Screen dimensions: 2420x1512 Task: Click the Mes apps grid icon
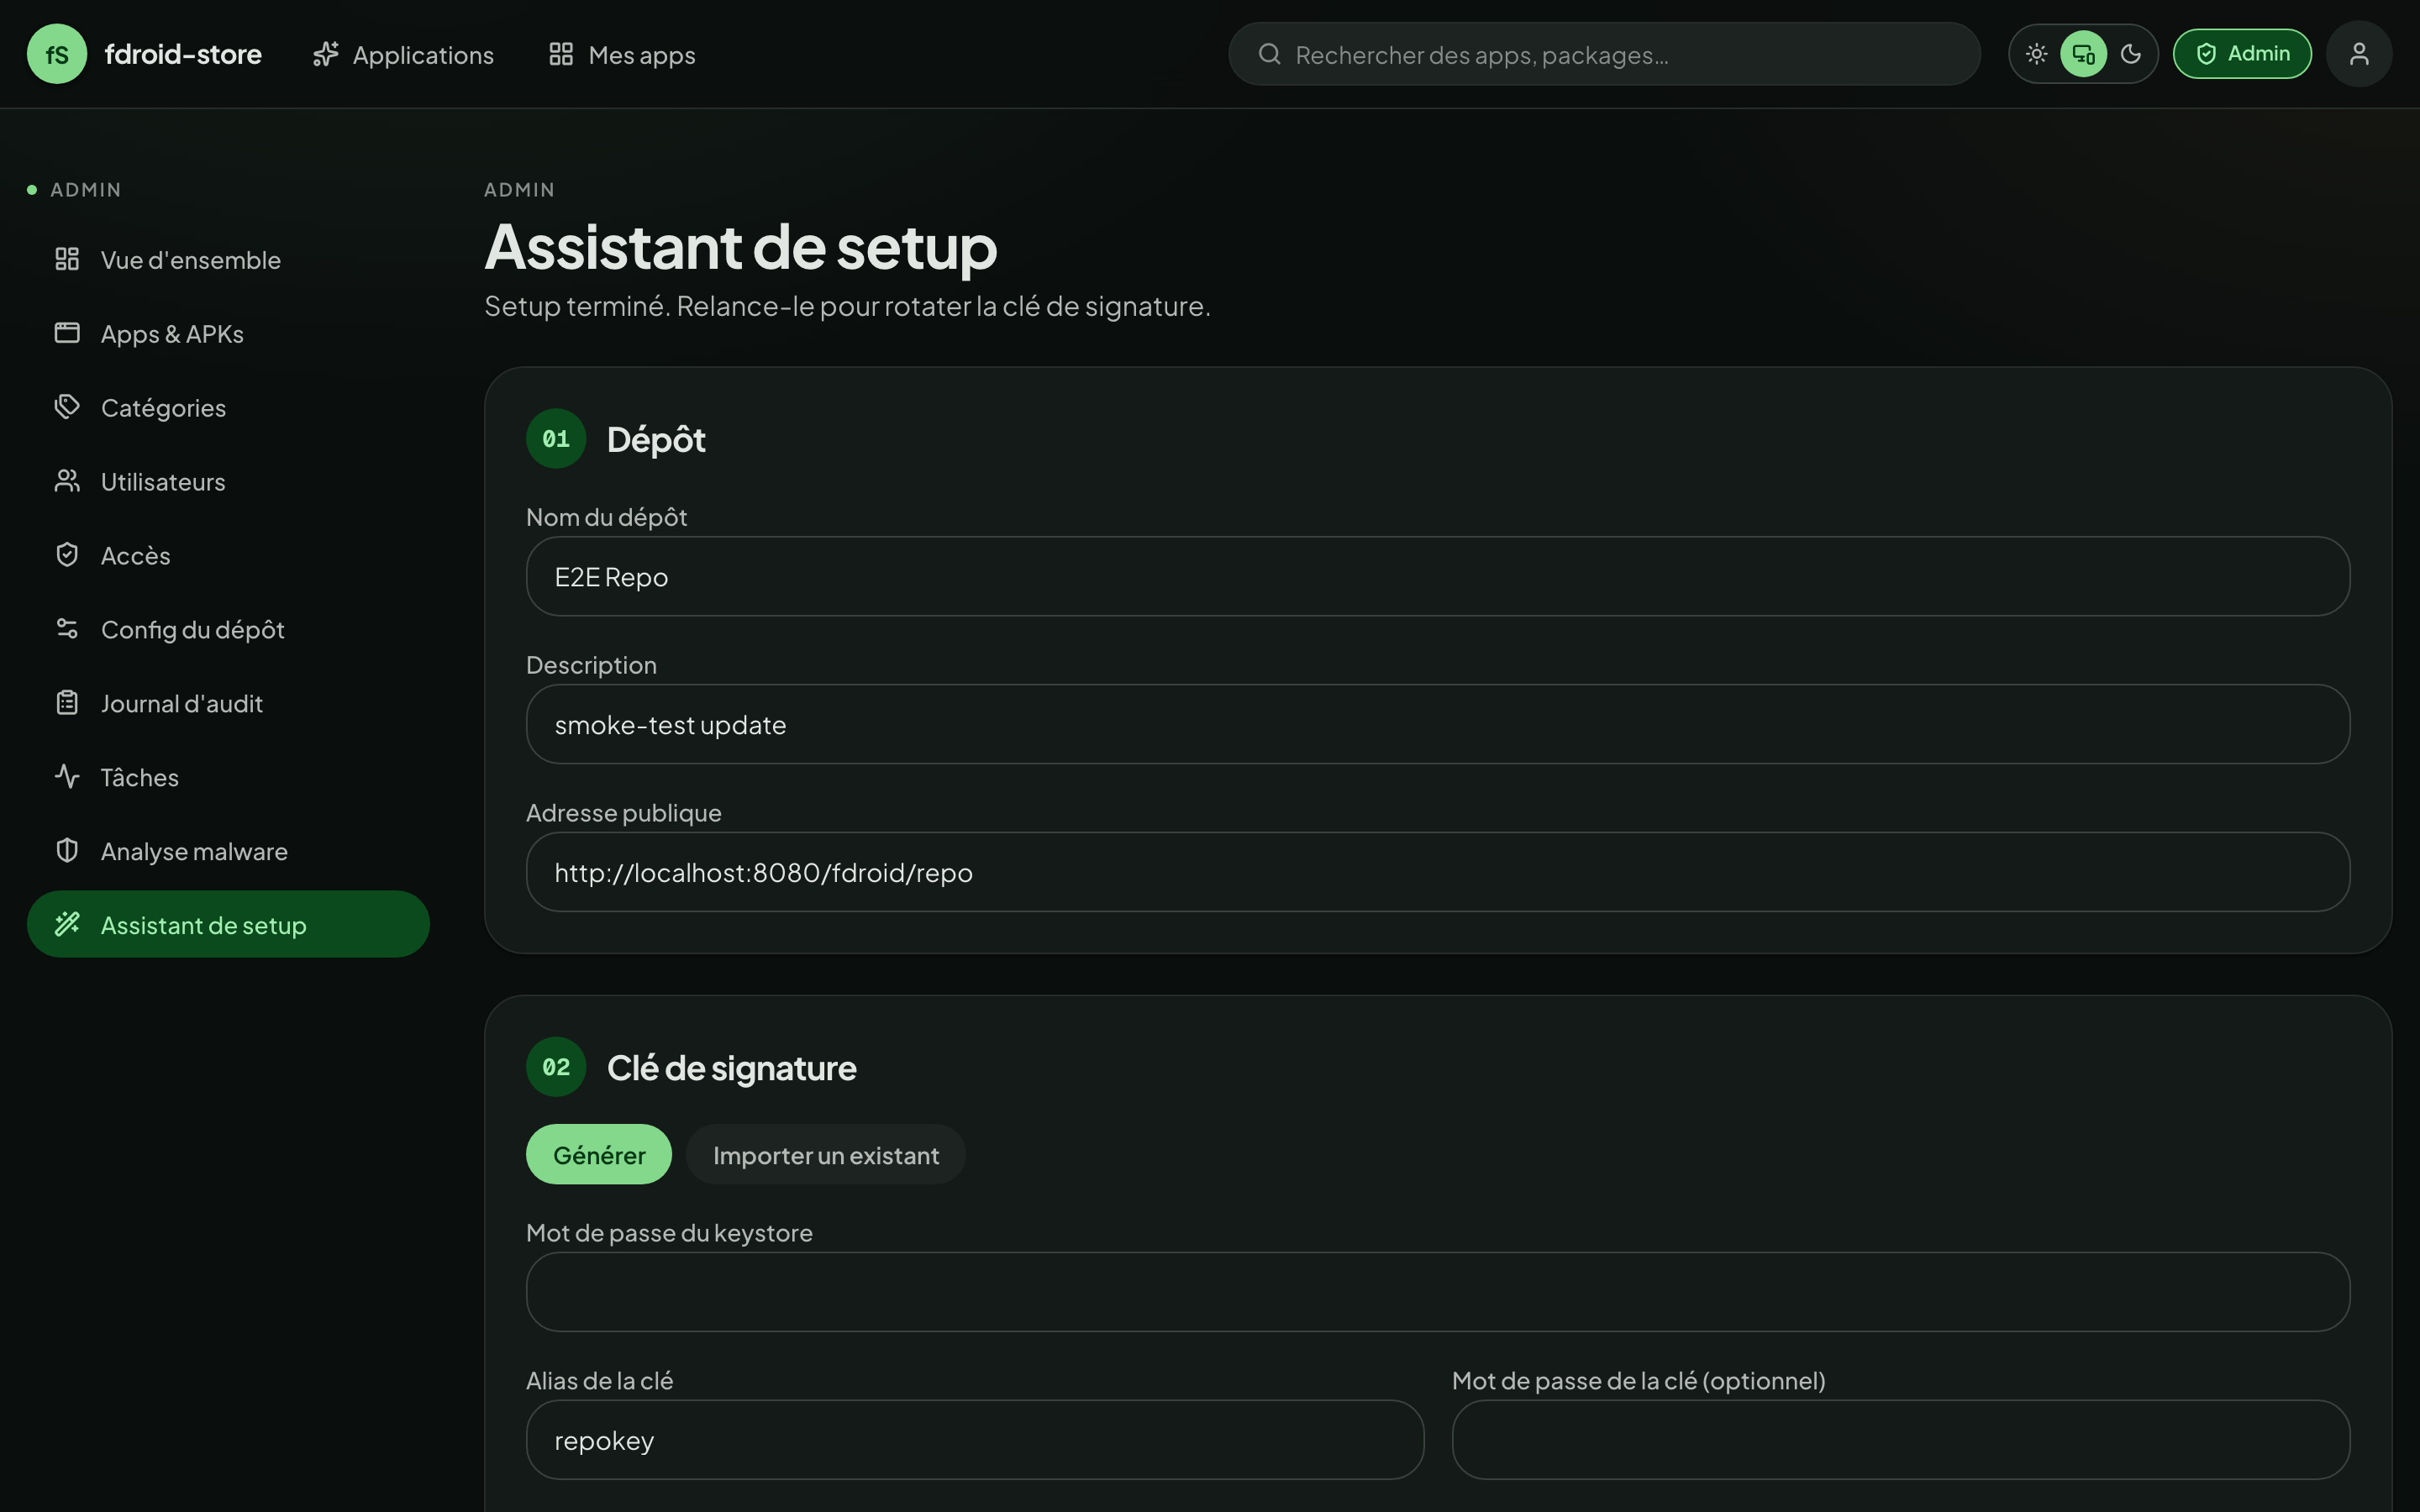561,54
